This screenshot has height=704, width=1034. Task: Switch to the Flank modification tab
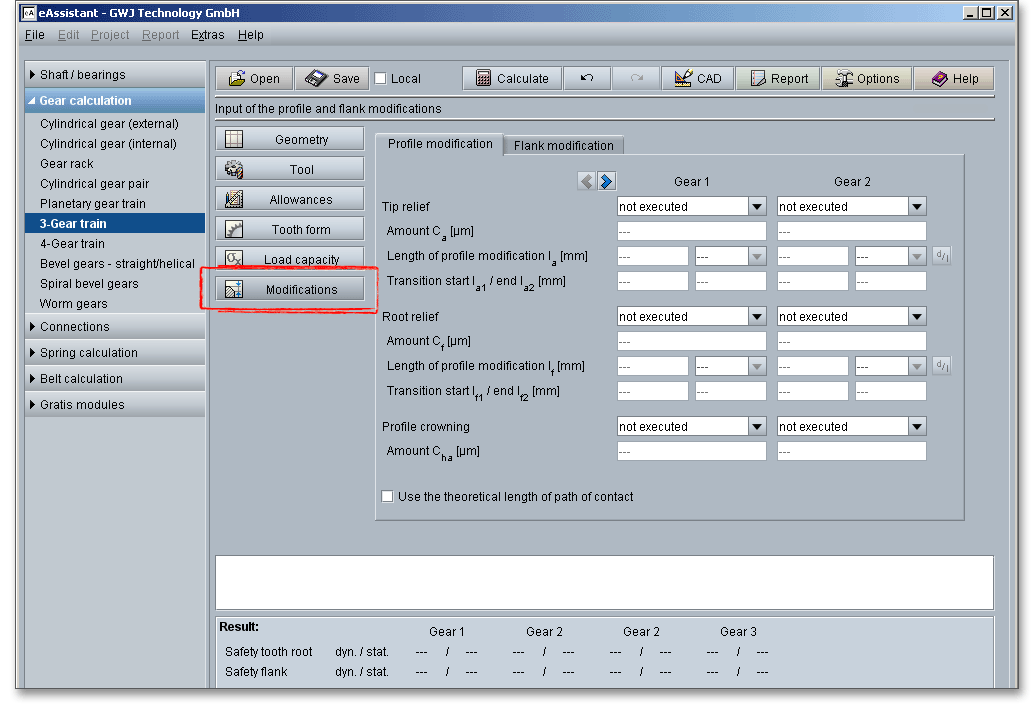[563, 146]
